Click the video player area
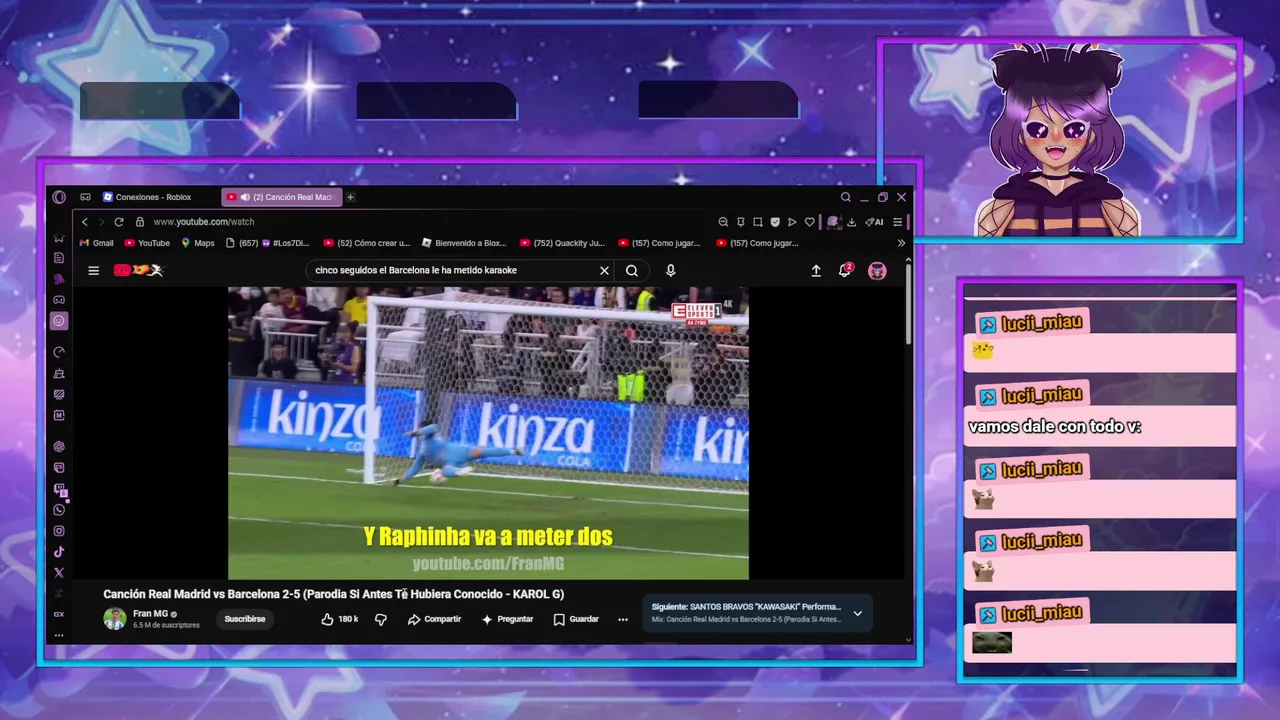 pyautogui.click(x=488, y=433)
